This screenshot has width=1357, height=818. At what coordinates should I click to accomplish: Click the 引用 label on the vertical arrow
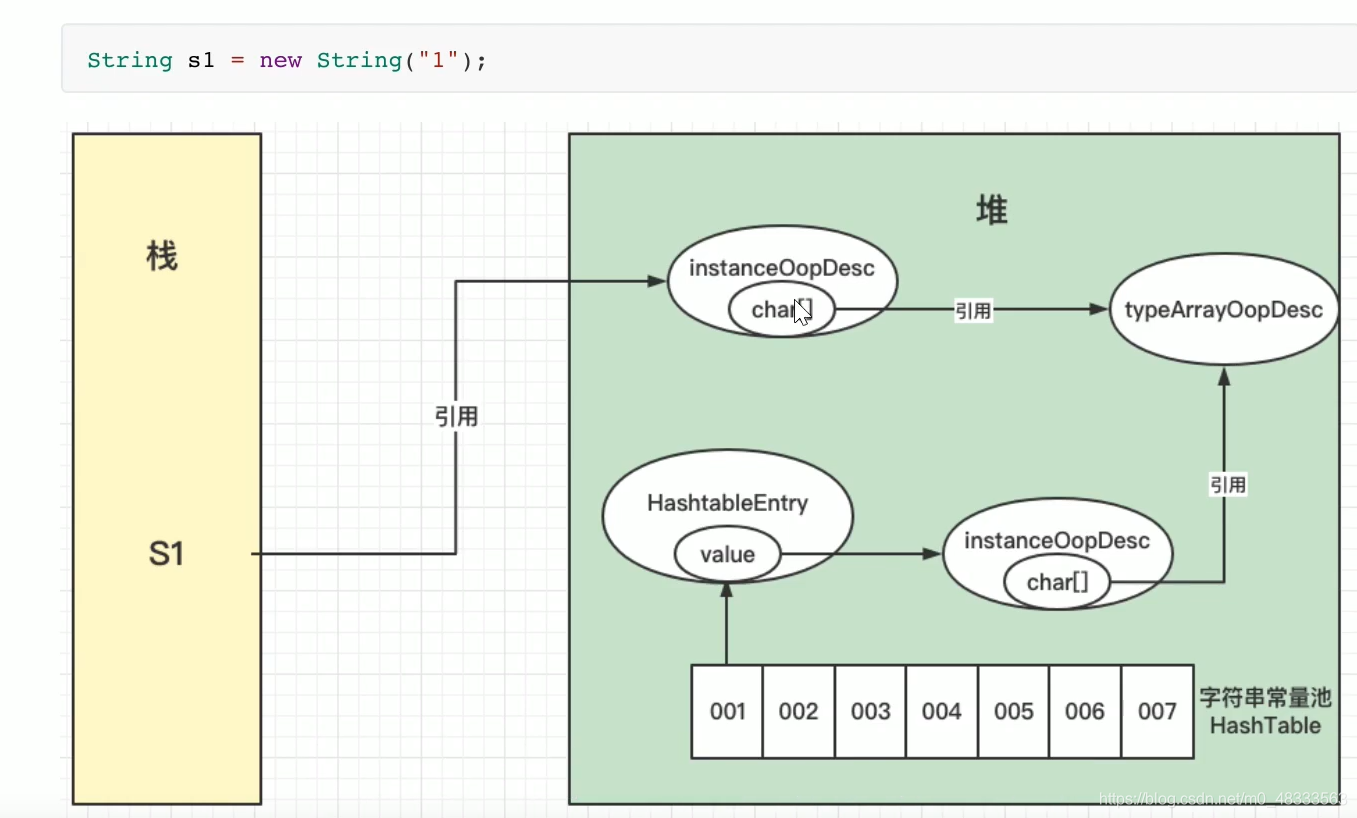[x=1228, y=485]
